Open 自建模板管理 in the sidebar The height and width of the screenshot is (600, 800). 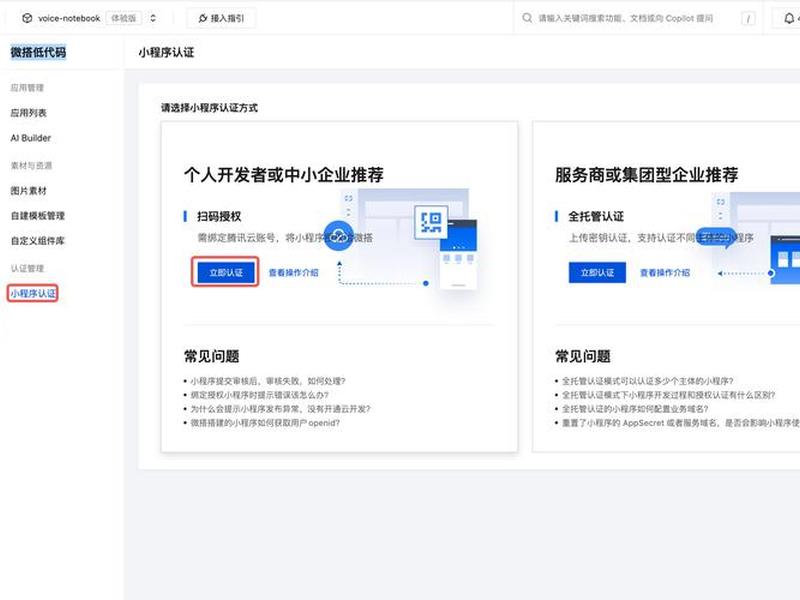click(38, 216)
